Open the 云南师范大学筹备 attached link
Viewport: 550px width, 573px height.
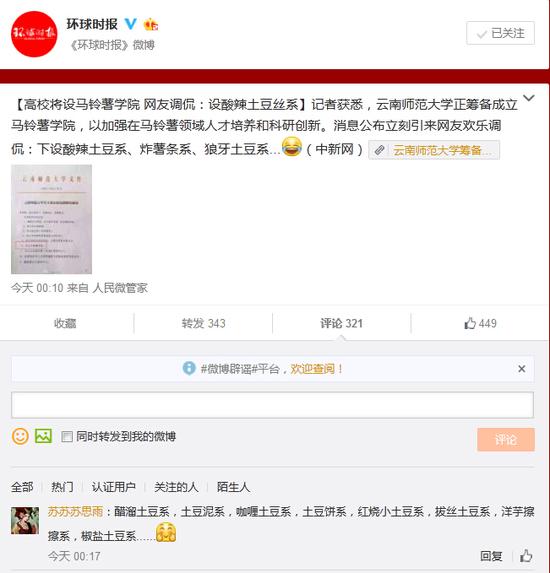click(x=434, y=150)
